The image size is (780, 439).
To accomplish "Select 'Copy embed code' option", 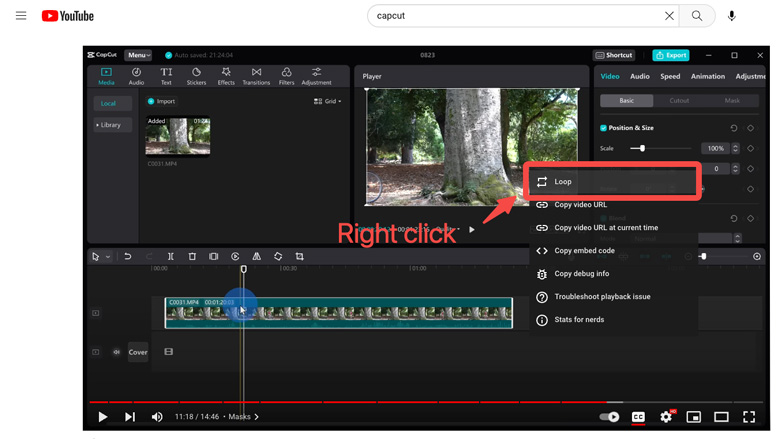I will (x=584, y=251).
